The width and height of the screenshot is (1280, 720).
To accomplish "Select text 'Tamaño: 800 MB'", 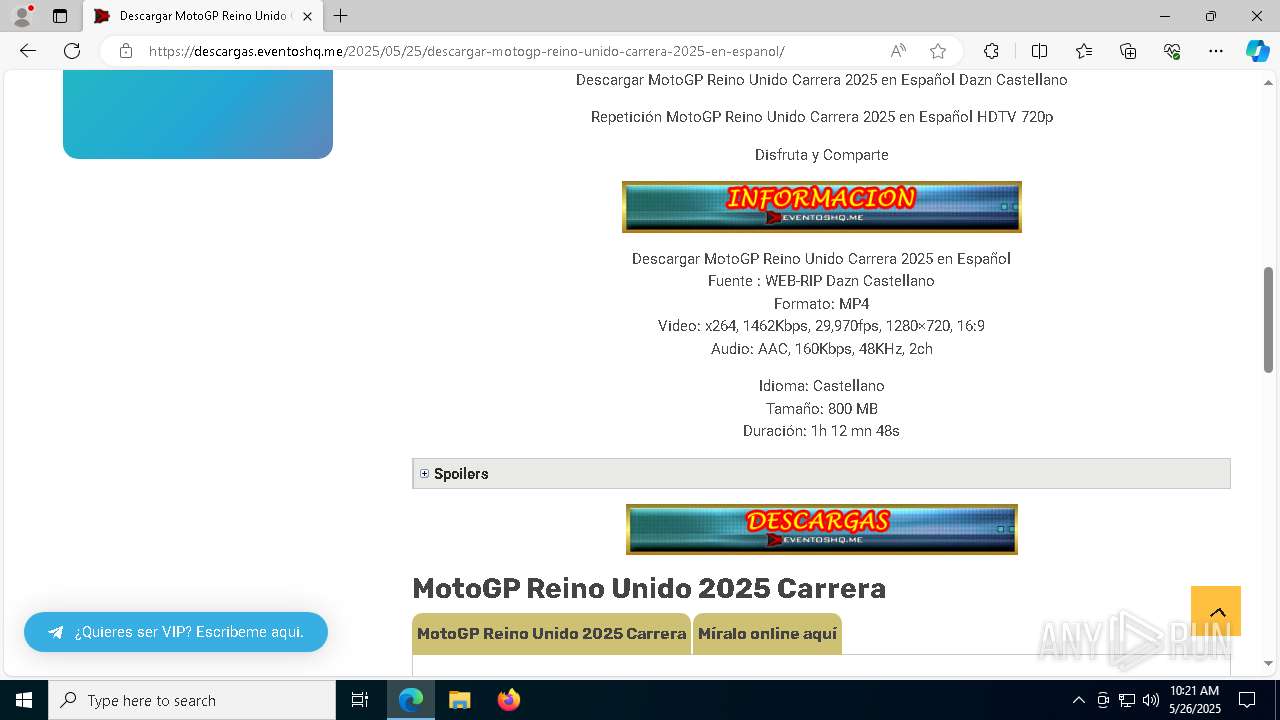I will point(821,409).
